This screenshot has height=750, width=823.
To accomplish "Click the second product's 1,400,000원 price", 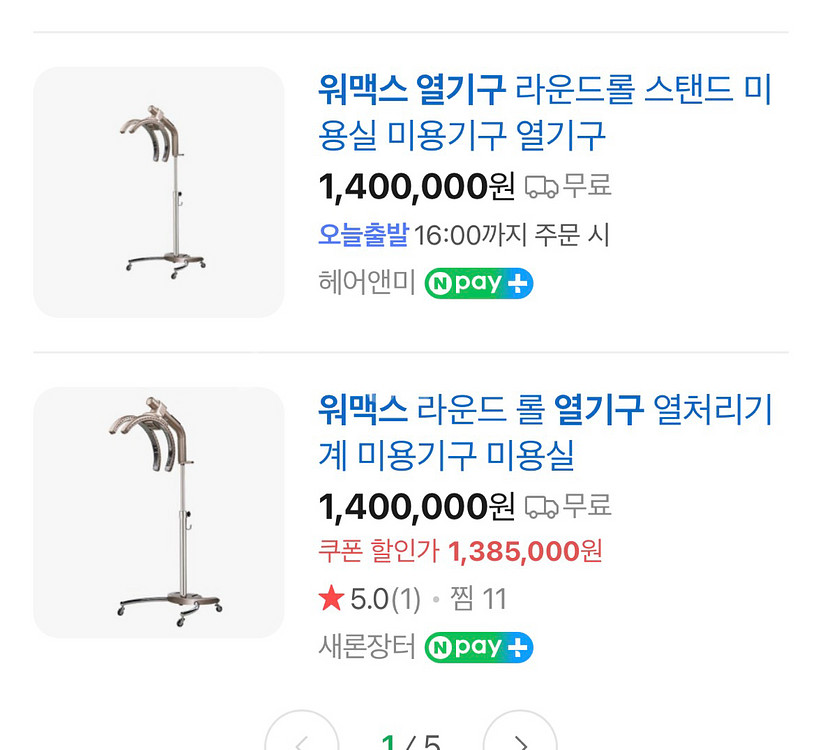I will tap(416, 506).
